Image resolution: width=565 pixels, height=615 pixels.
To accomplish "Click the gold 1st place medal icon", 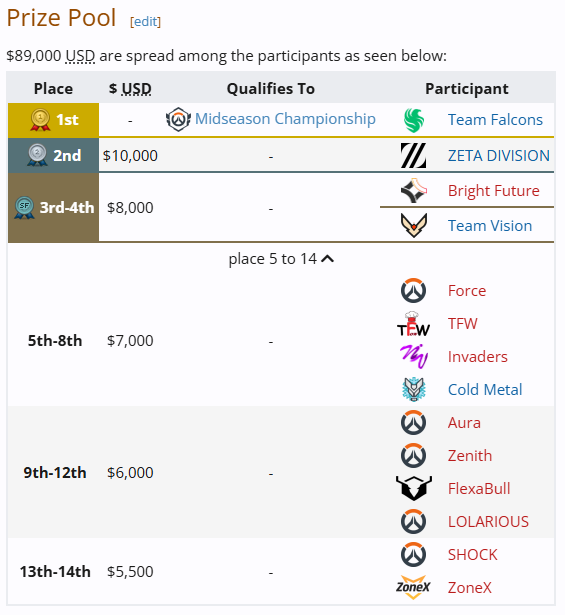I will pos(40,119).
